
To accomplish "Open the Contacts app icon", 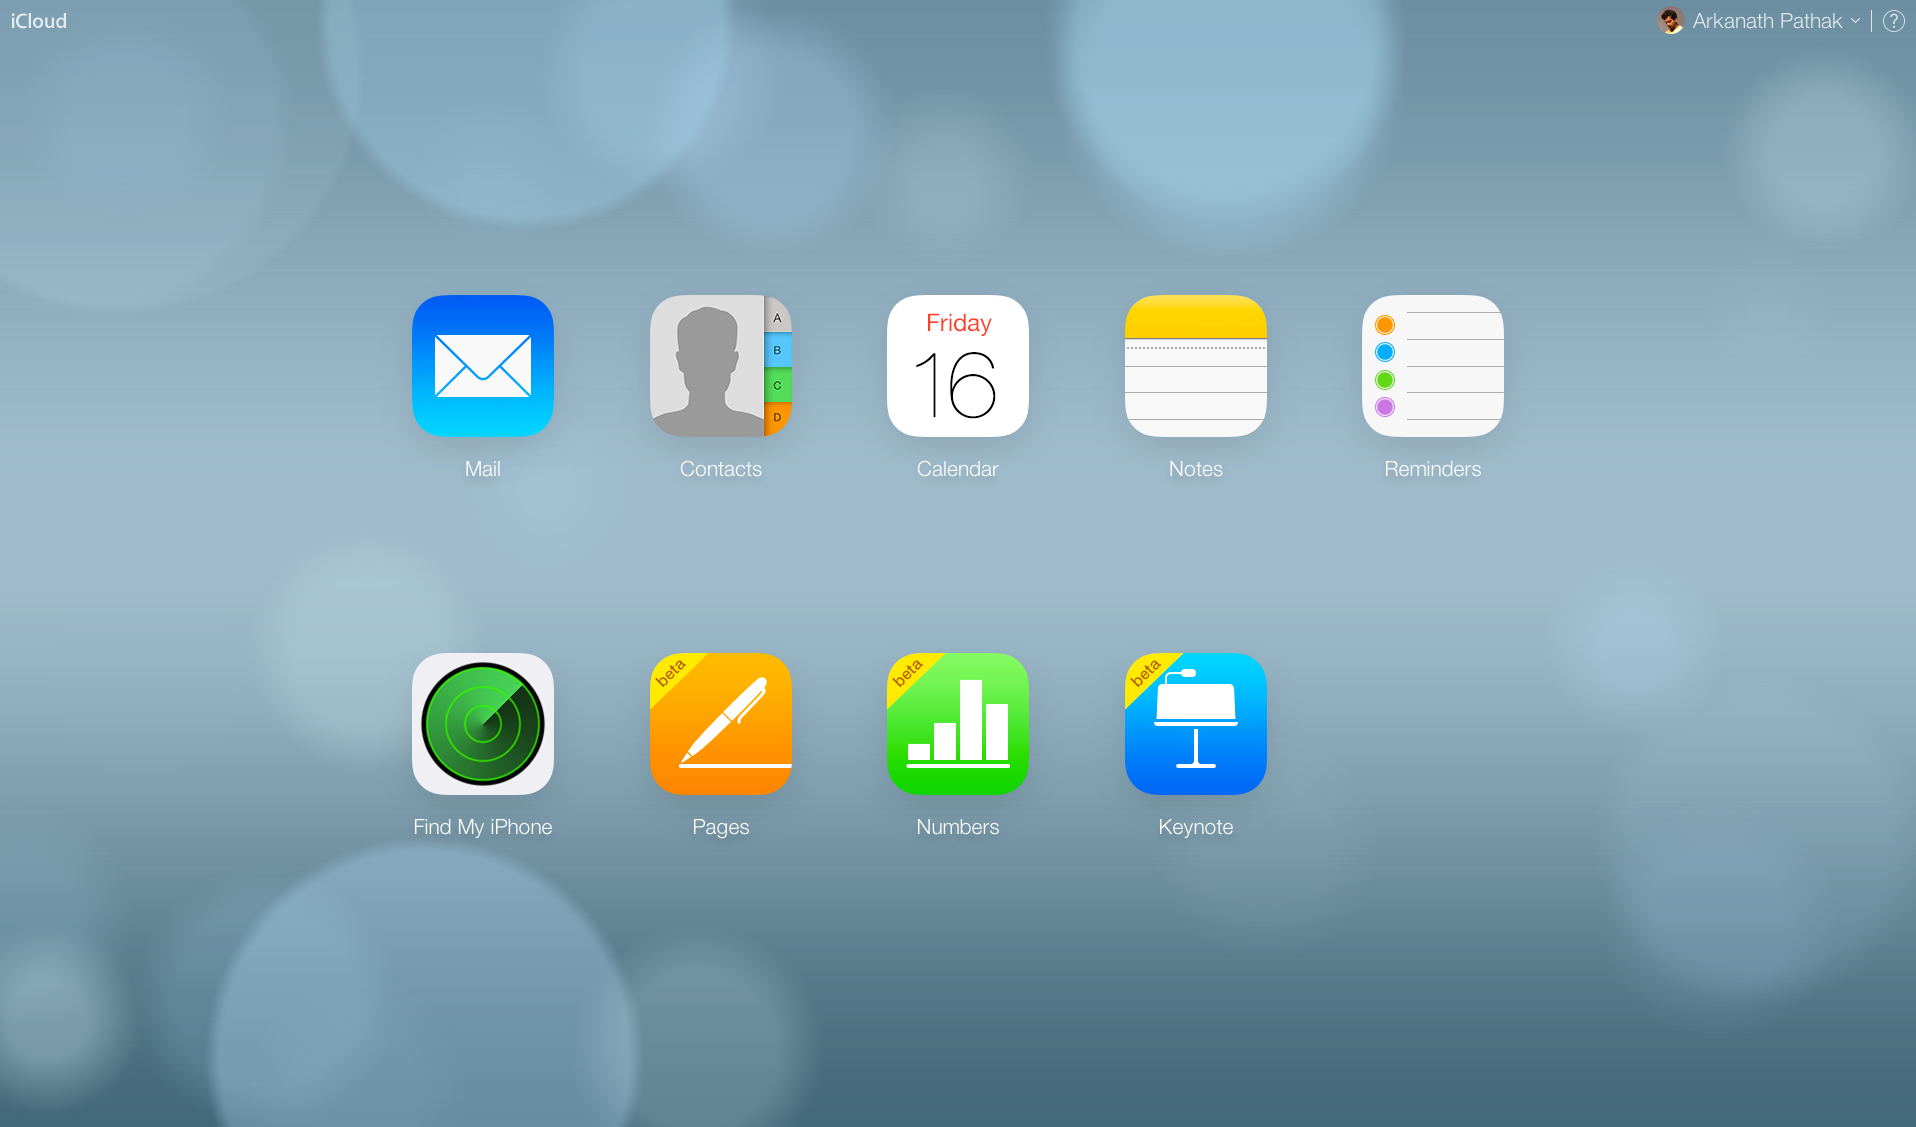I will point(721,366).
